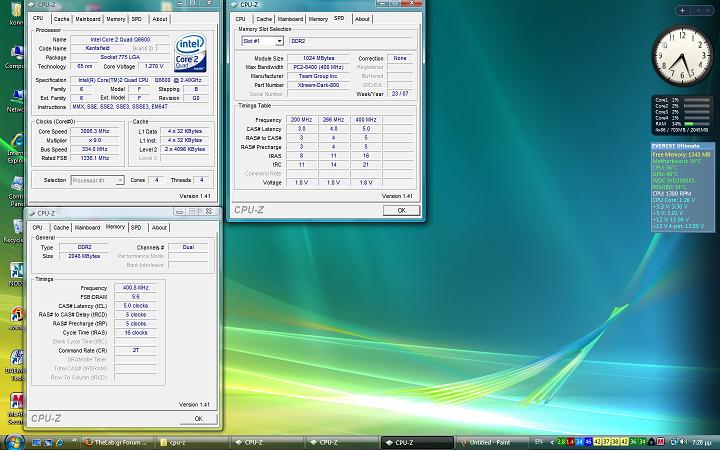Open the Slot #1 memory slot dropdown
The height and width of the screenshot is (450, 720).
point(279,41)
